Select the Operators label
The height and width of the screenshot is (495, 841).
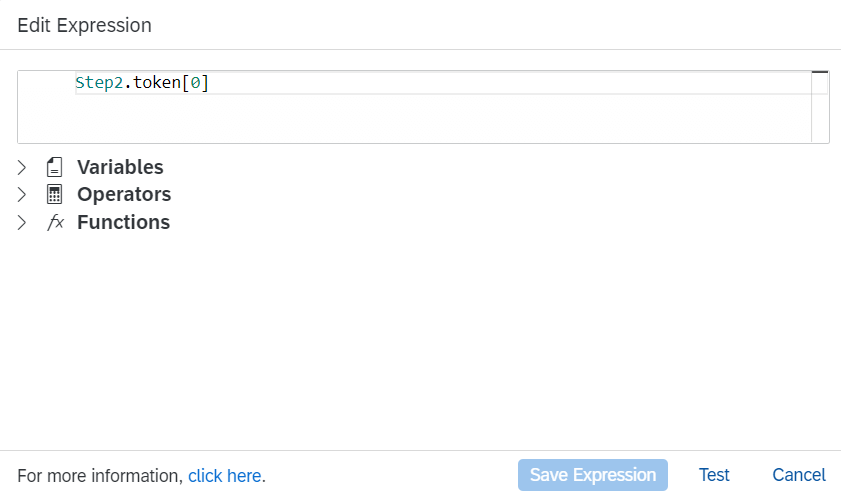pyautogui.click(x=124, y=195)
